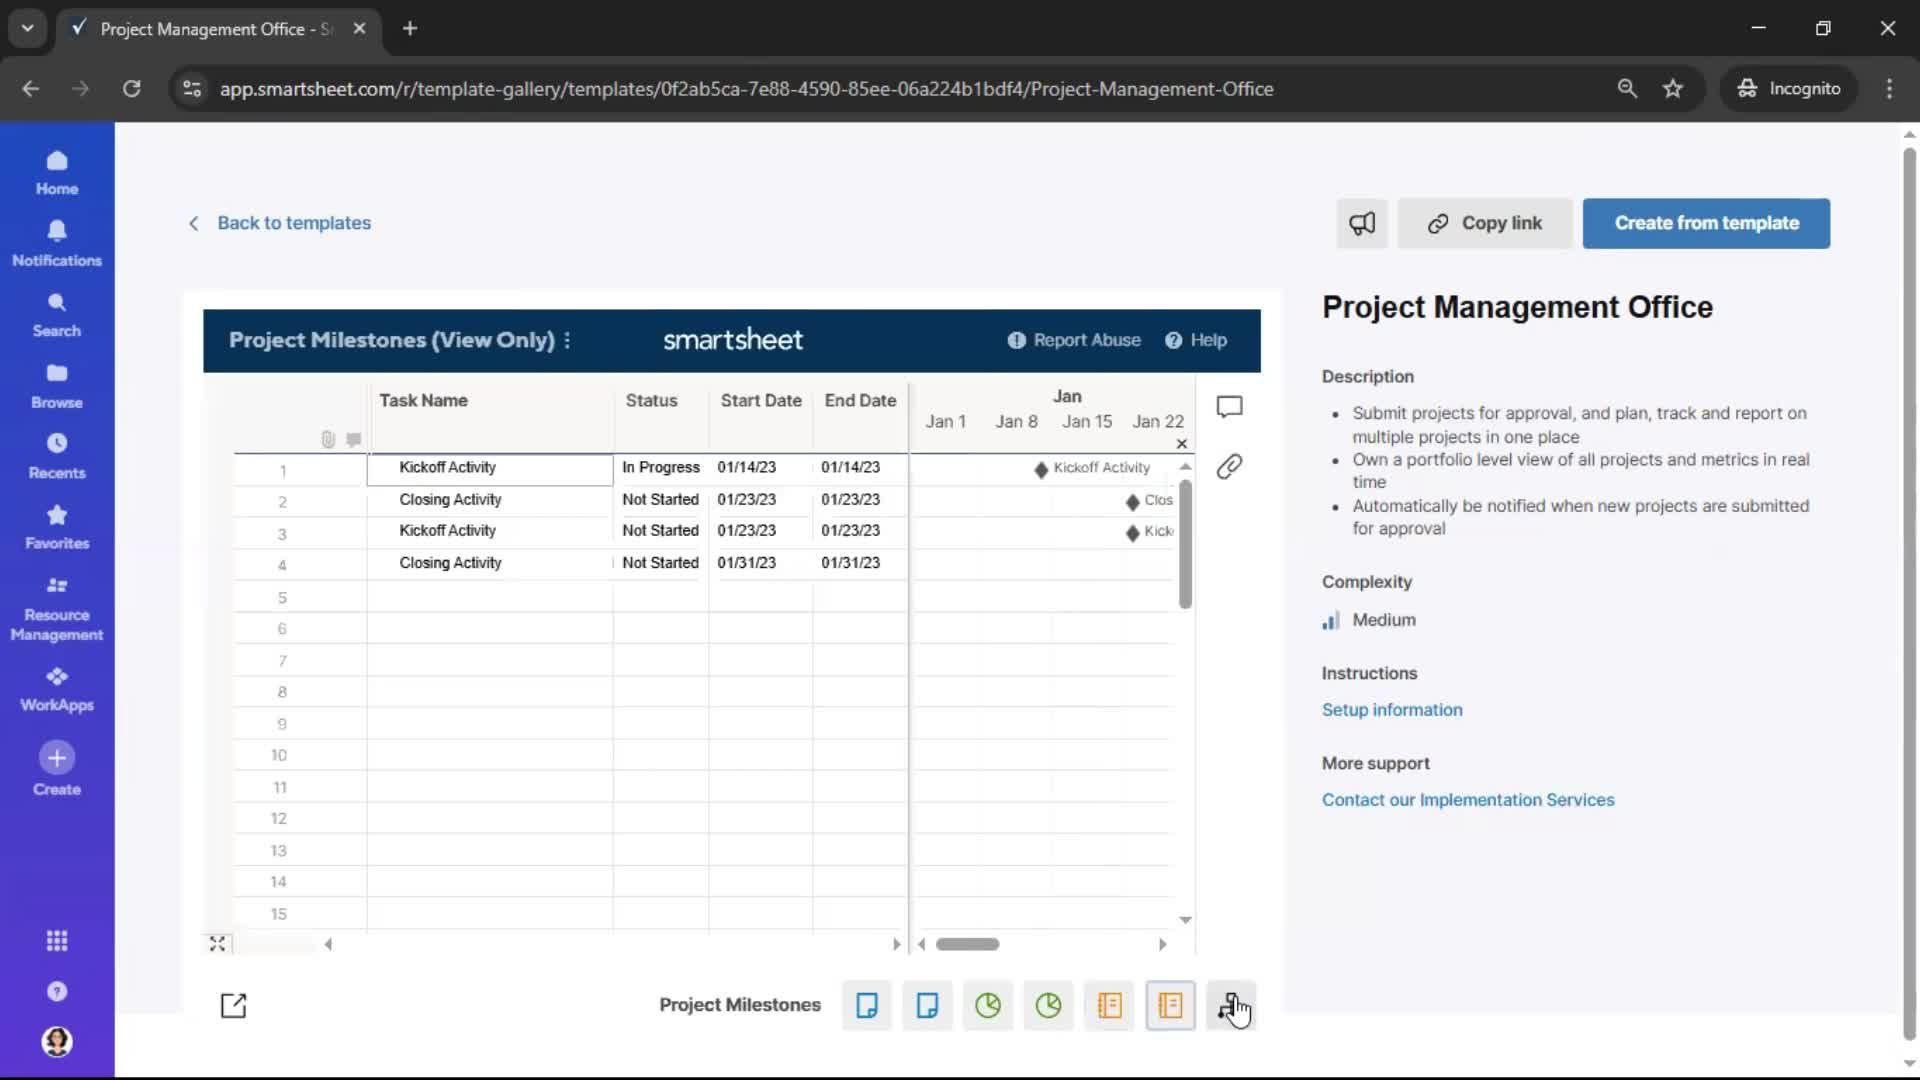Viewport: 1920px width, 1080px height.
Task: Bookmark this page with the star
Action: click(1673, 88)
